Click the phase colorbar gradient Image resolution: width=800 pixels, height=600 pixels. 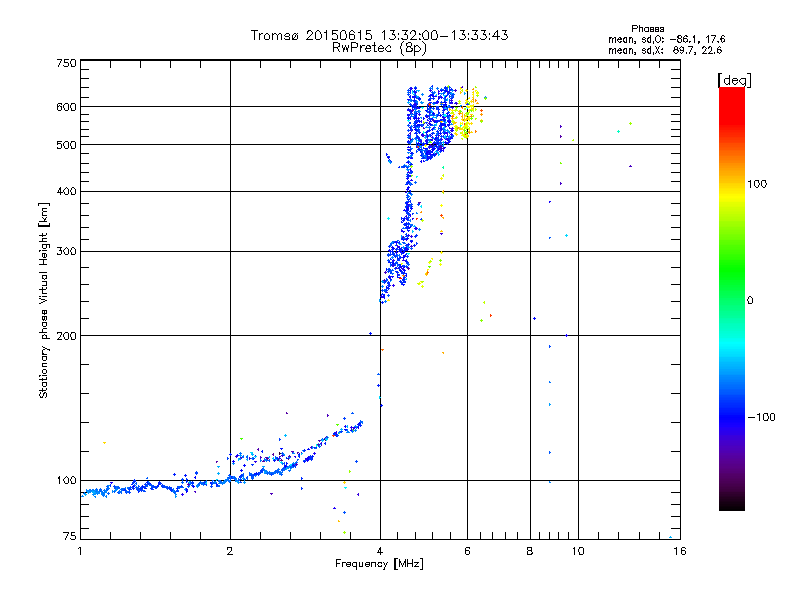732,298
